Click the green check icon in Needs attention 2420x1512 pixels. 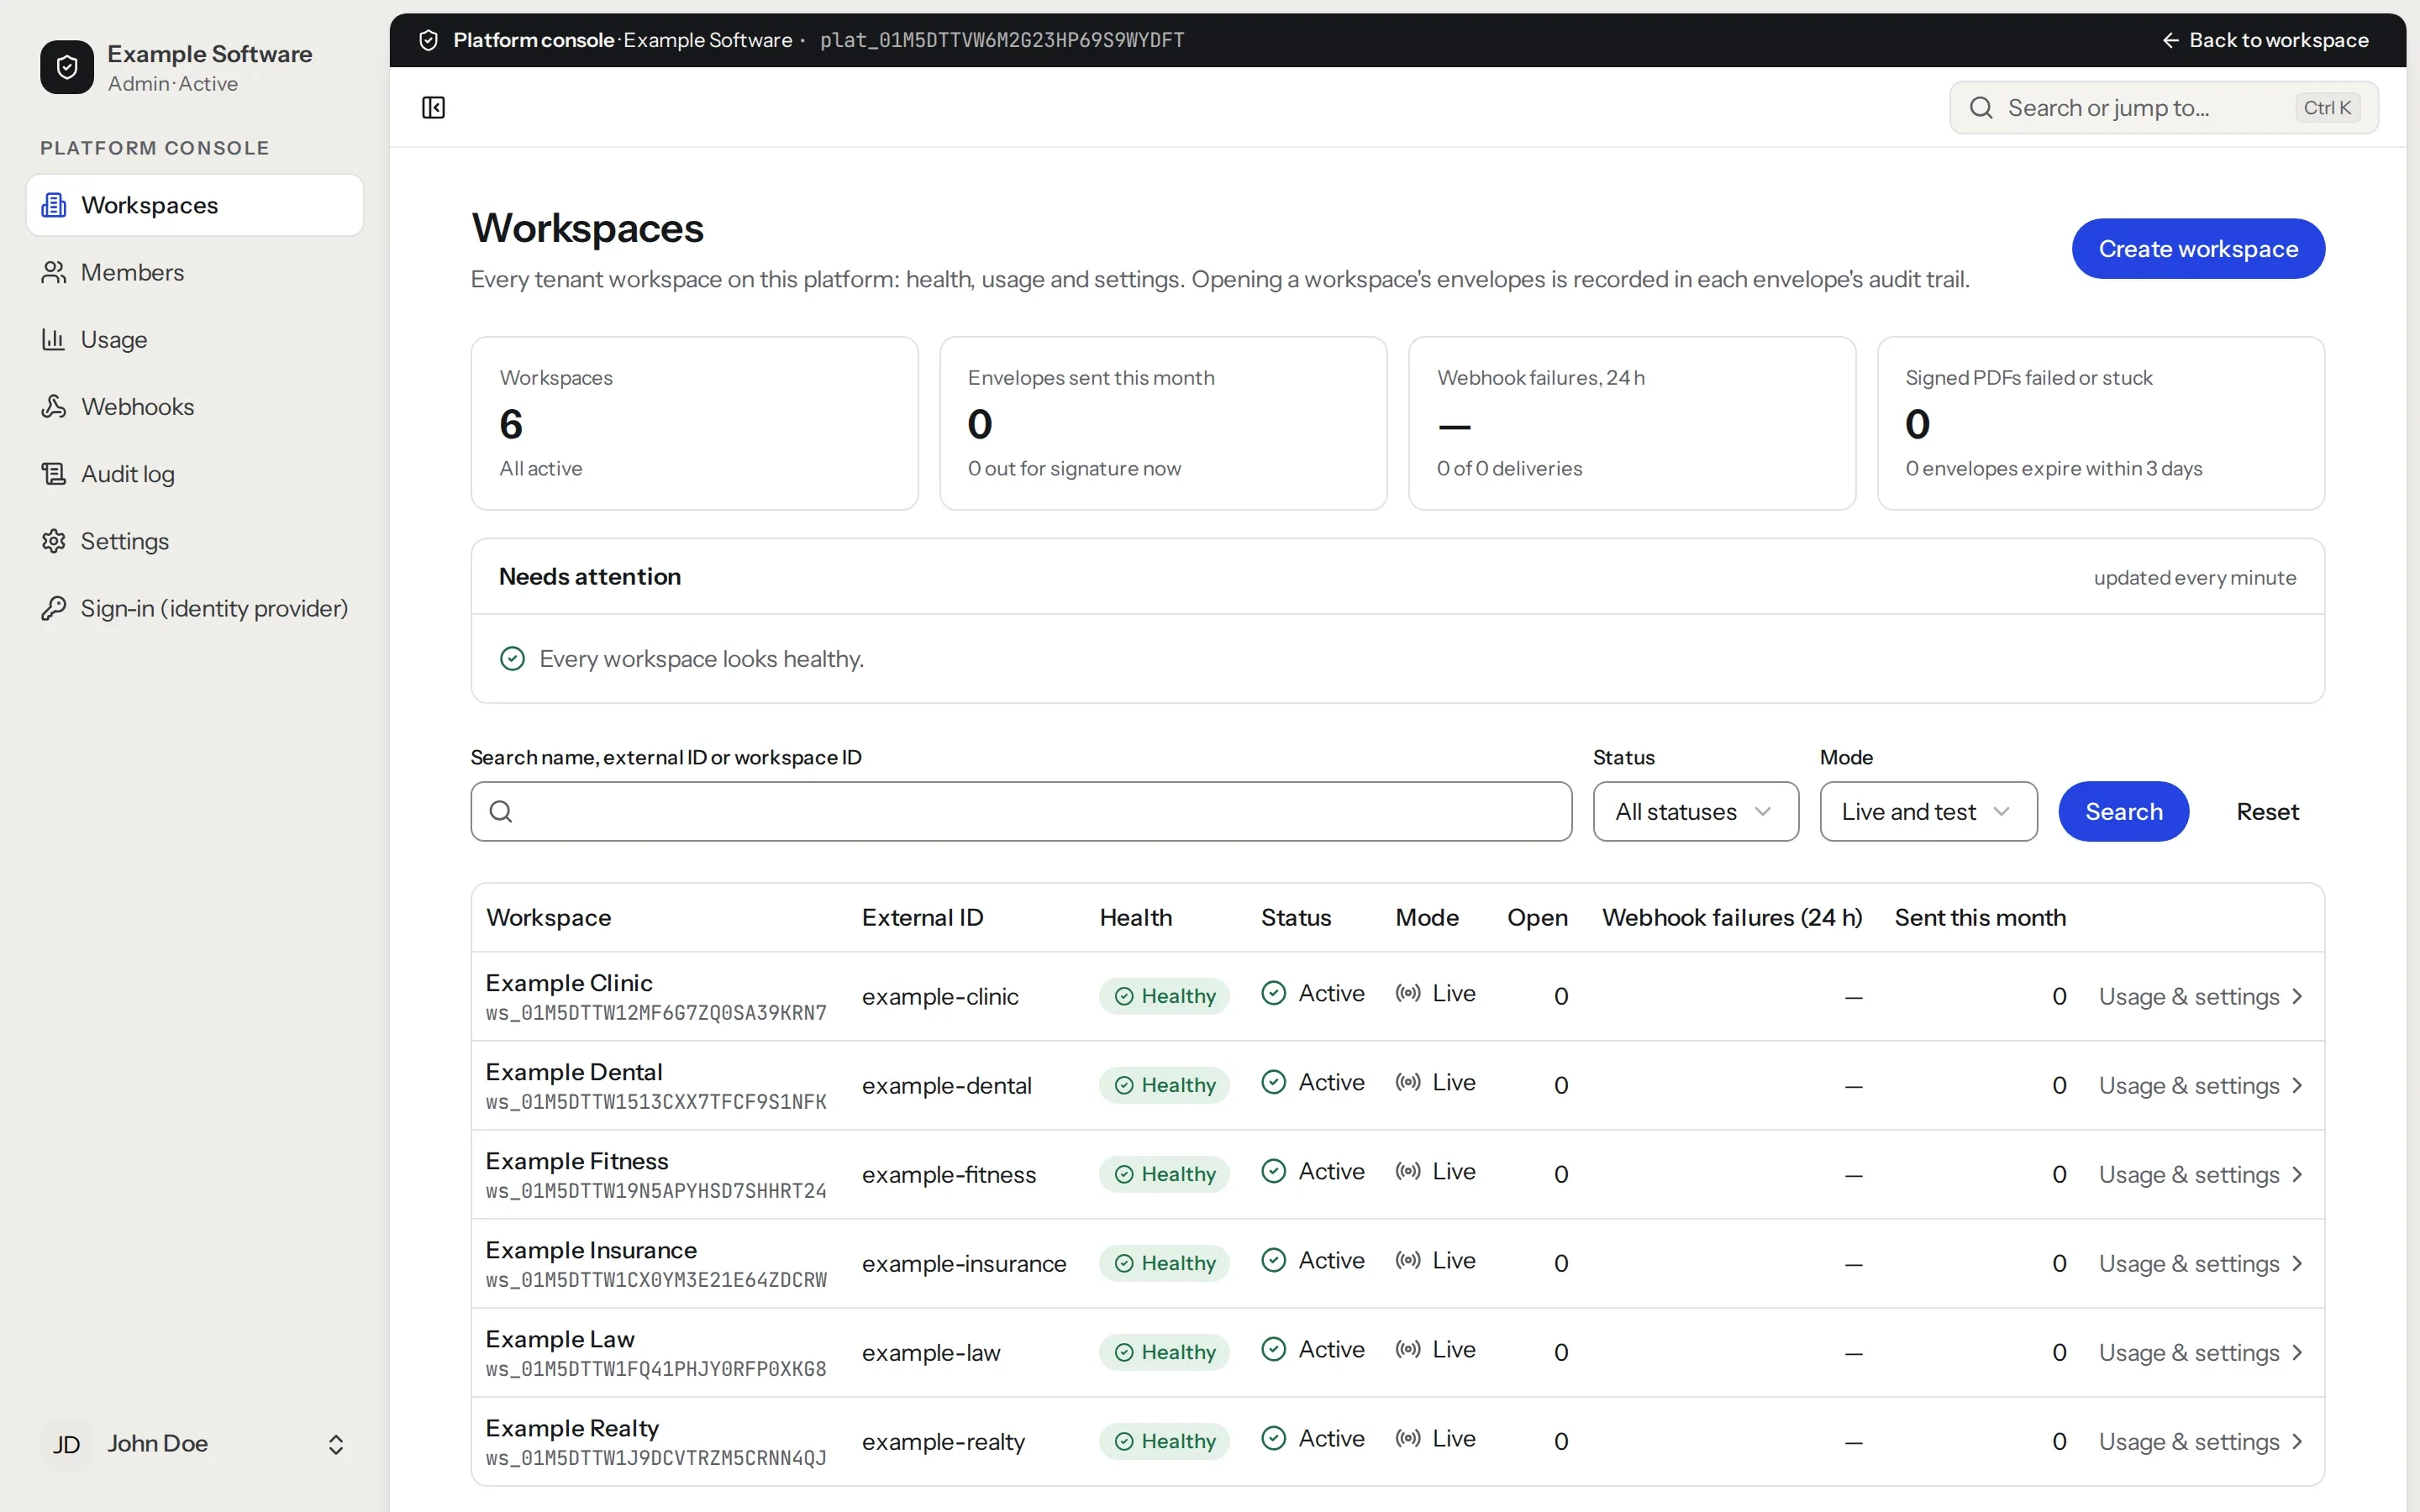(512, 658)
